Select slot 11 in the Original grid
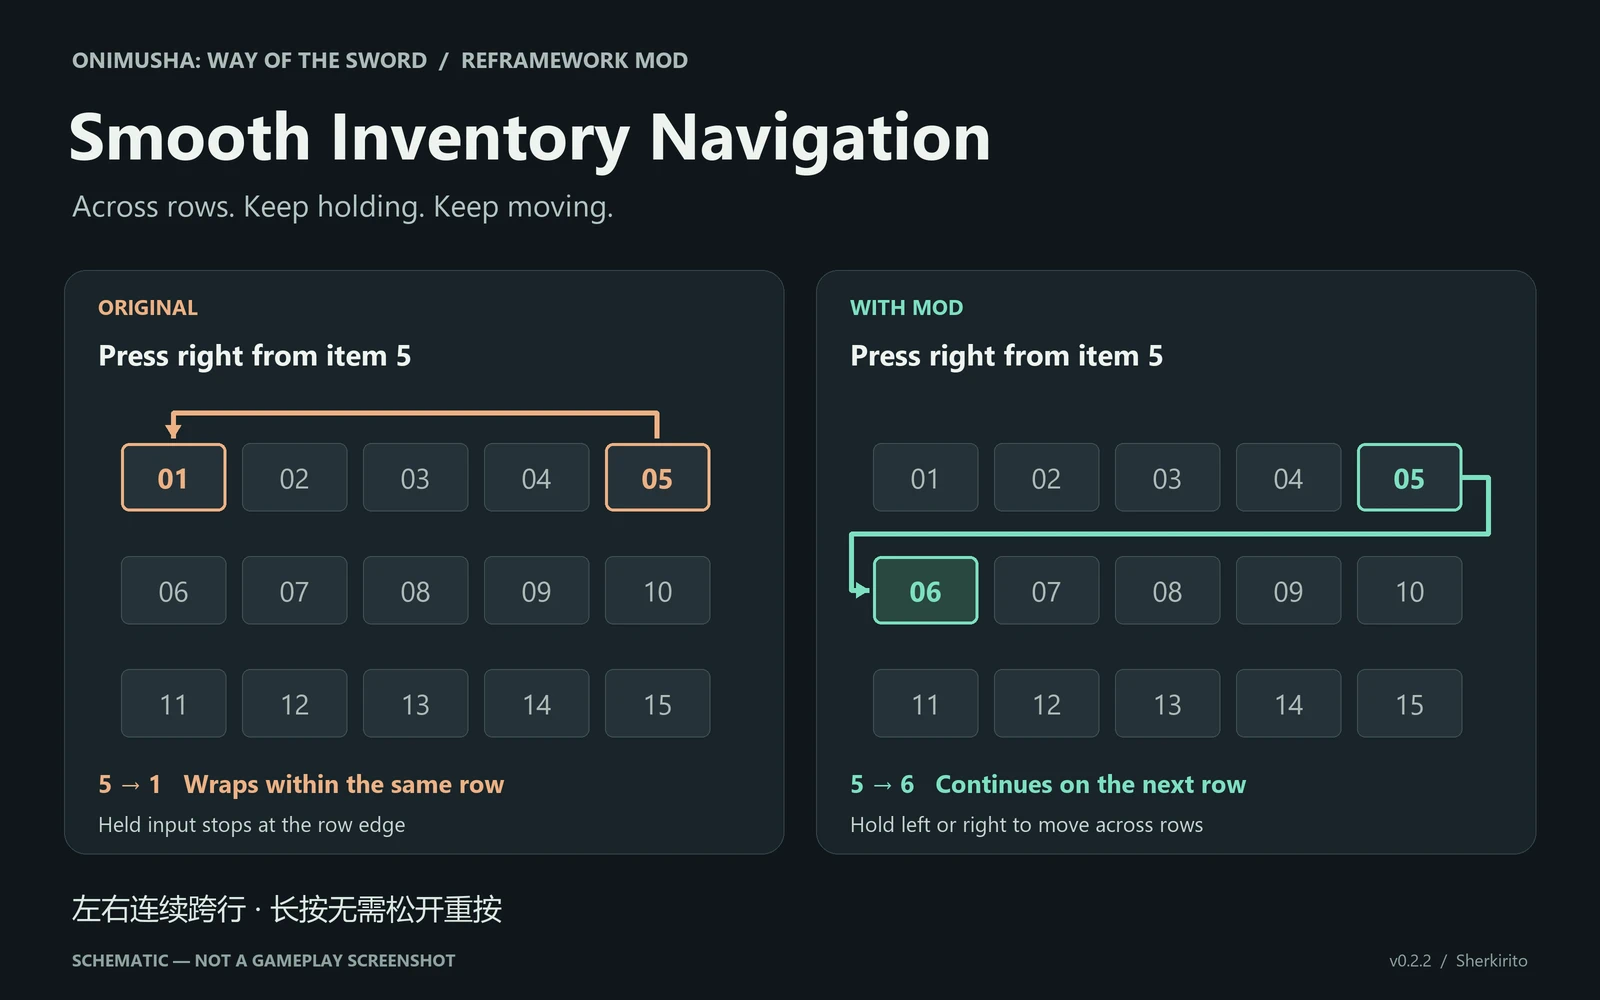 (x=173, y=703)
